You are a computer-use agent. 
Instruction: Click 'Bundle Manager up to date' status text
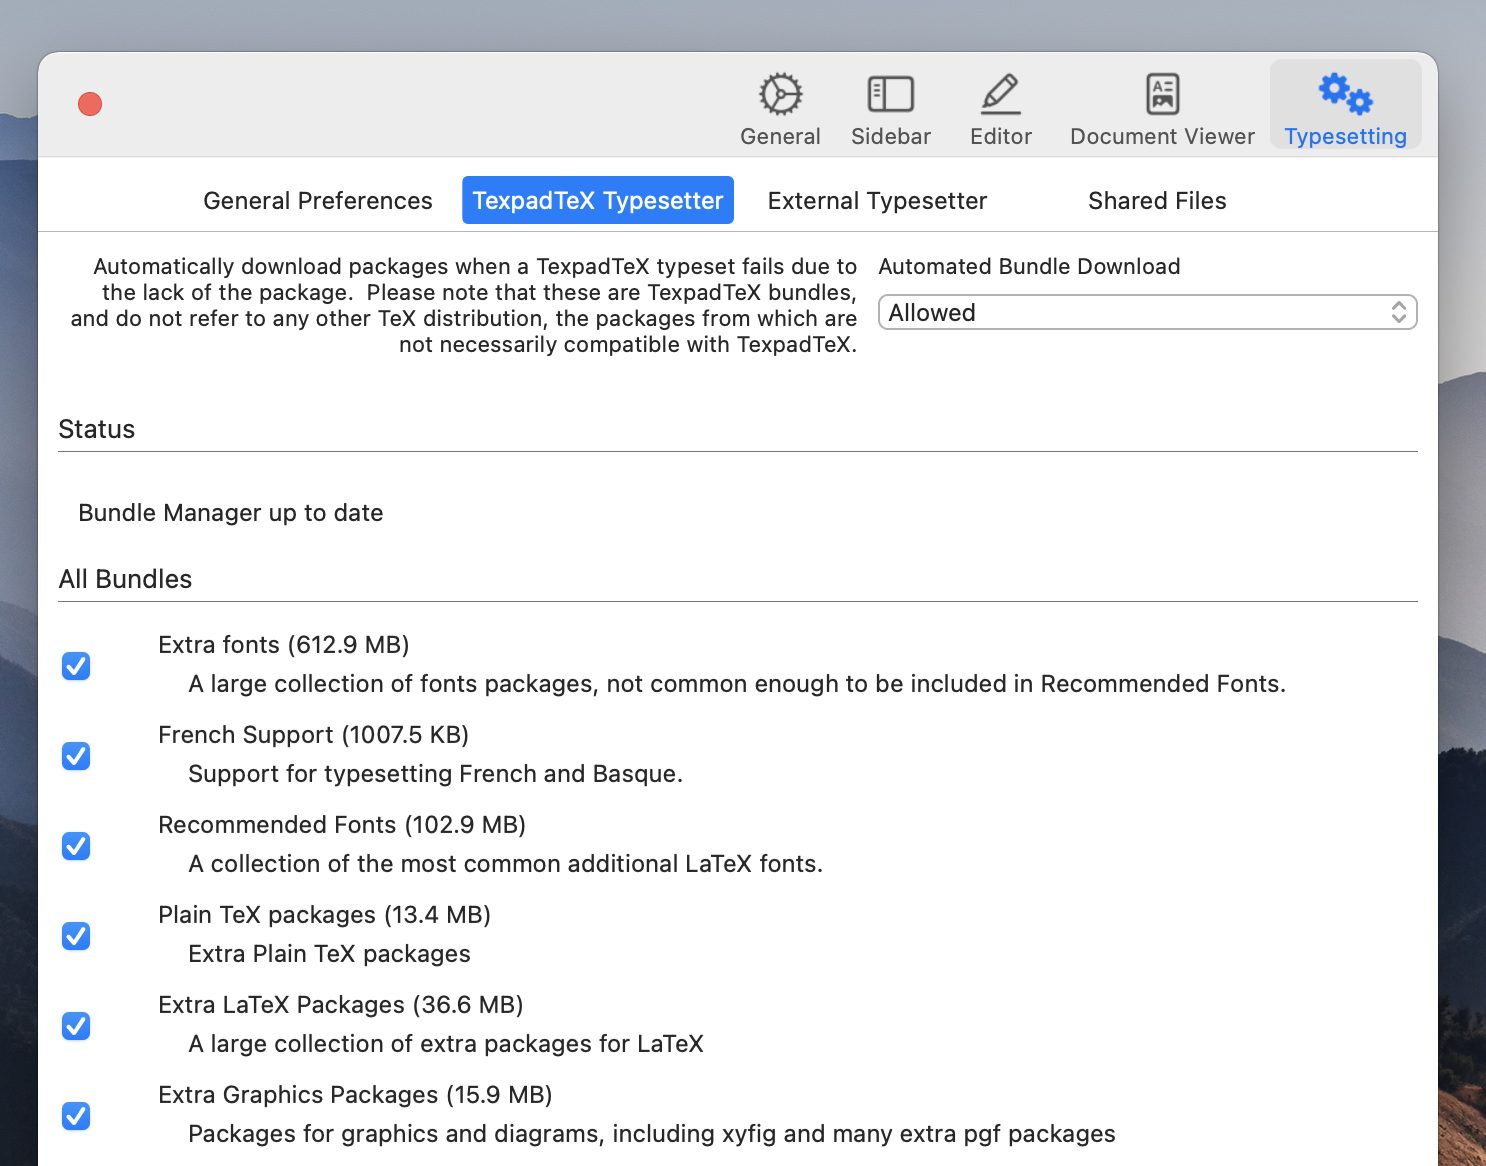[231, 513]
